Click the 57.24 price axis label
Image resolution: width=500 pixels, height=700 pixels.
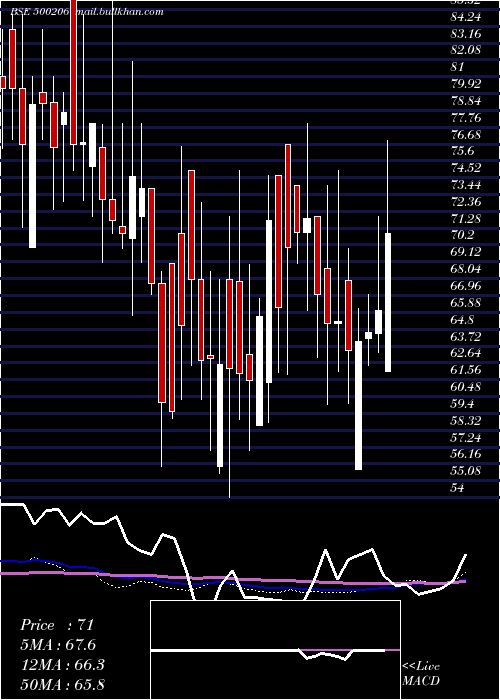466,438
